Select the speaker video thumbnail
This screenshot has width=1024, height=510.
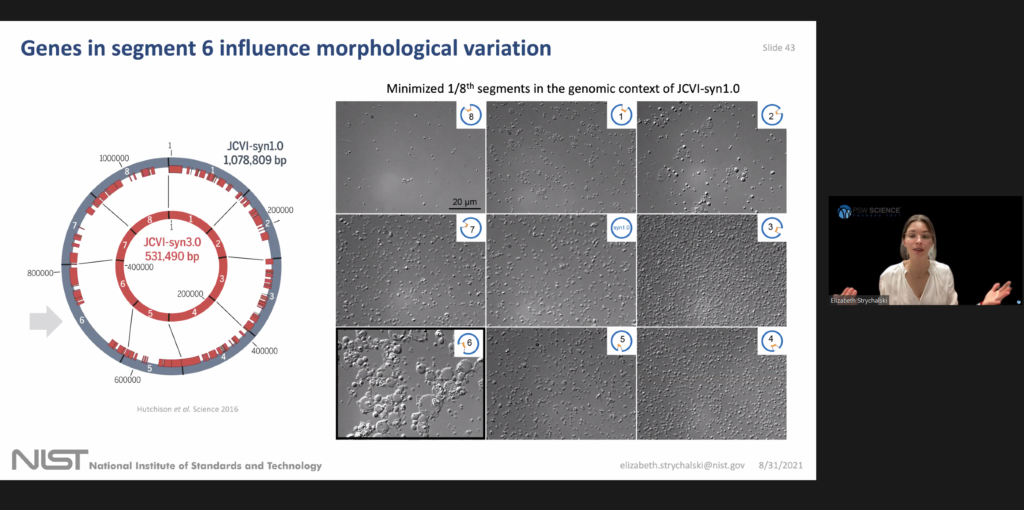tap(925, 250)
